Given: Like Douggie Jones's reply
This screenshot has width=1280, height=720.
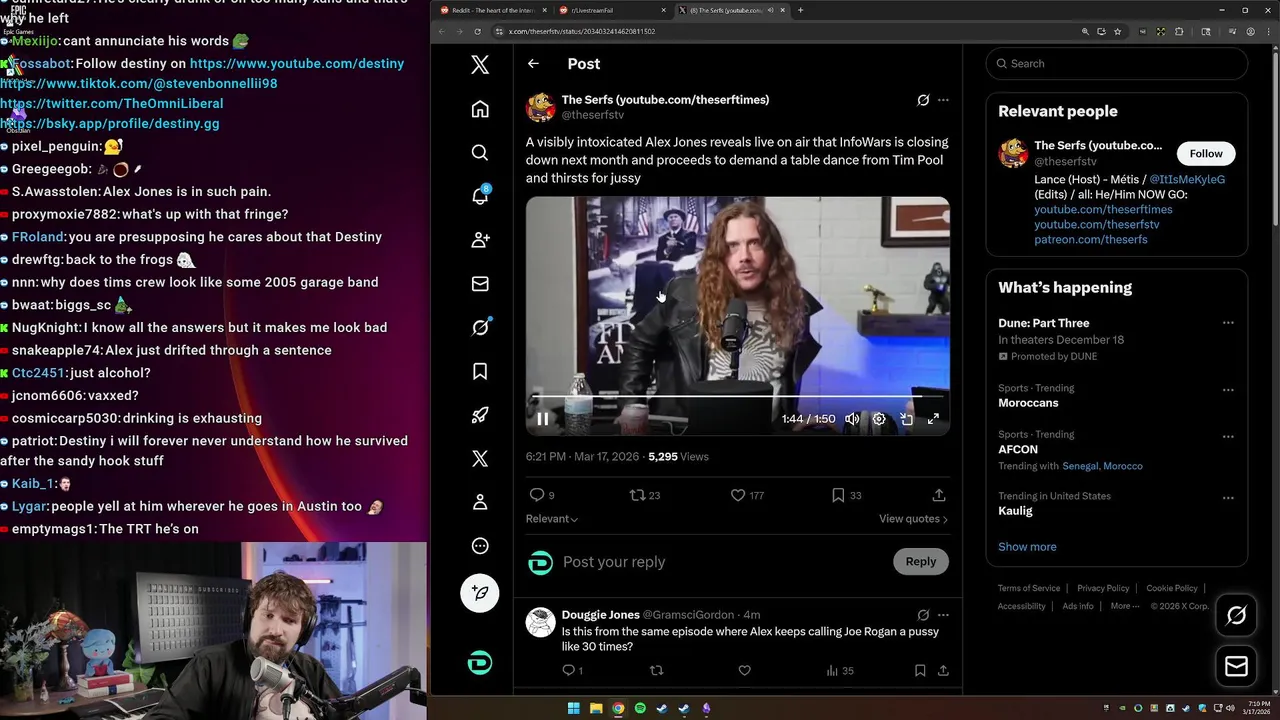Looking at the screenshot, I should point(744,671).
